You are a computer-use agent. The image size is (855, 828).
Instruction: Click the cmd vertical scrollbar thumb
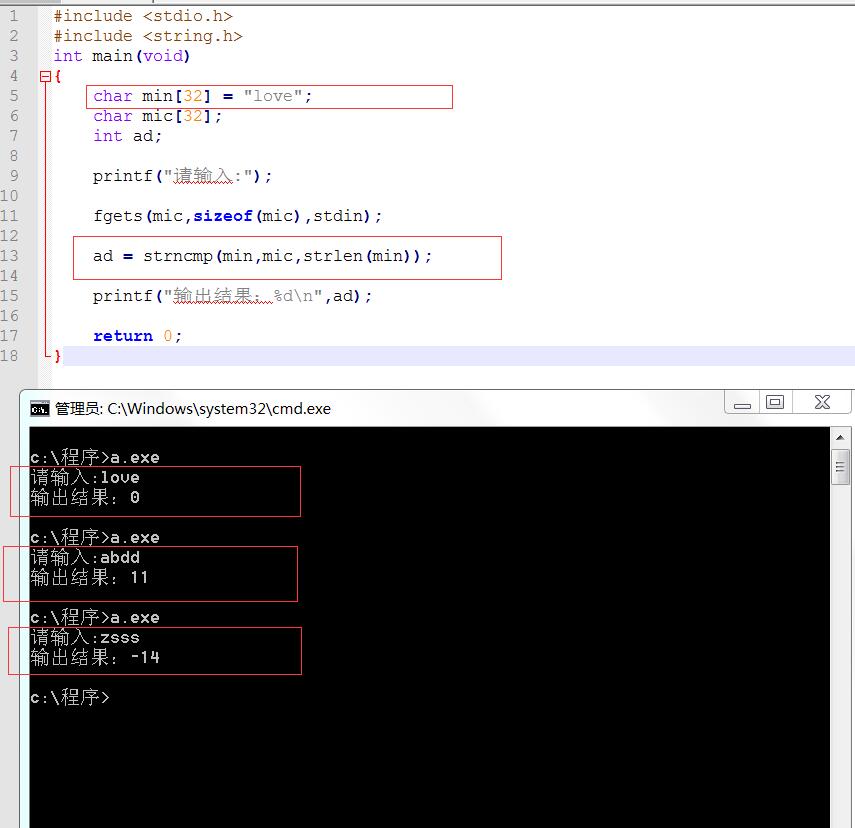[840, 466]
